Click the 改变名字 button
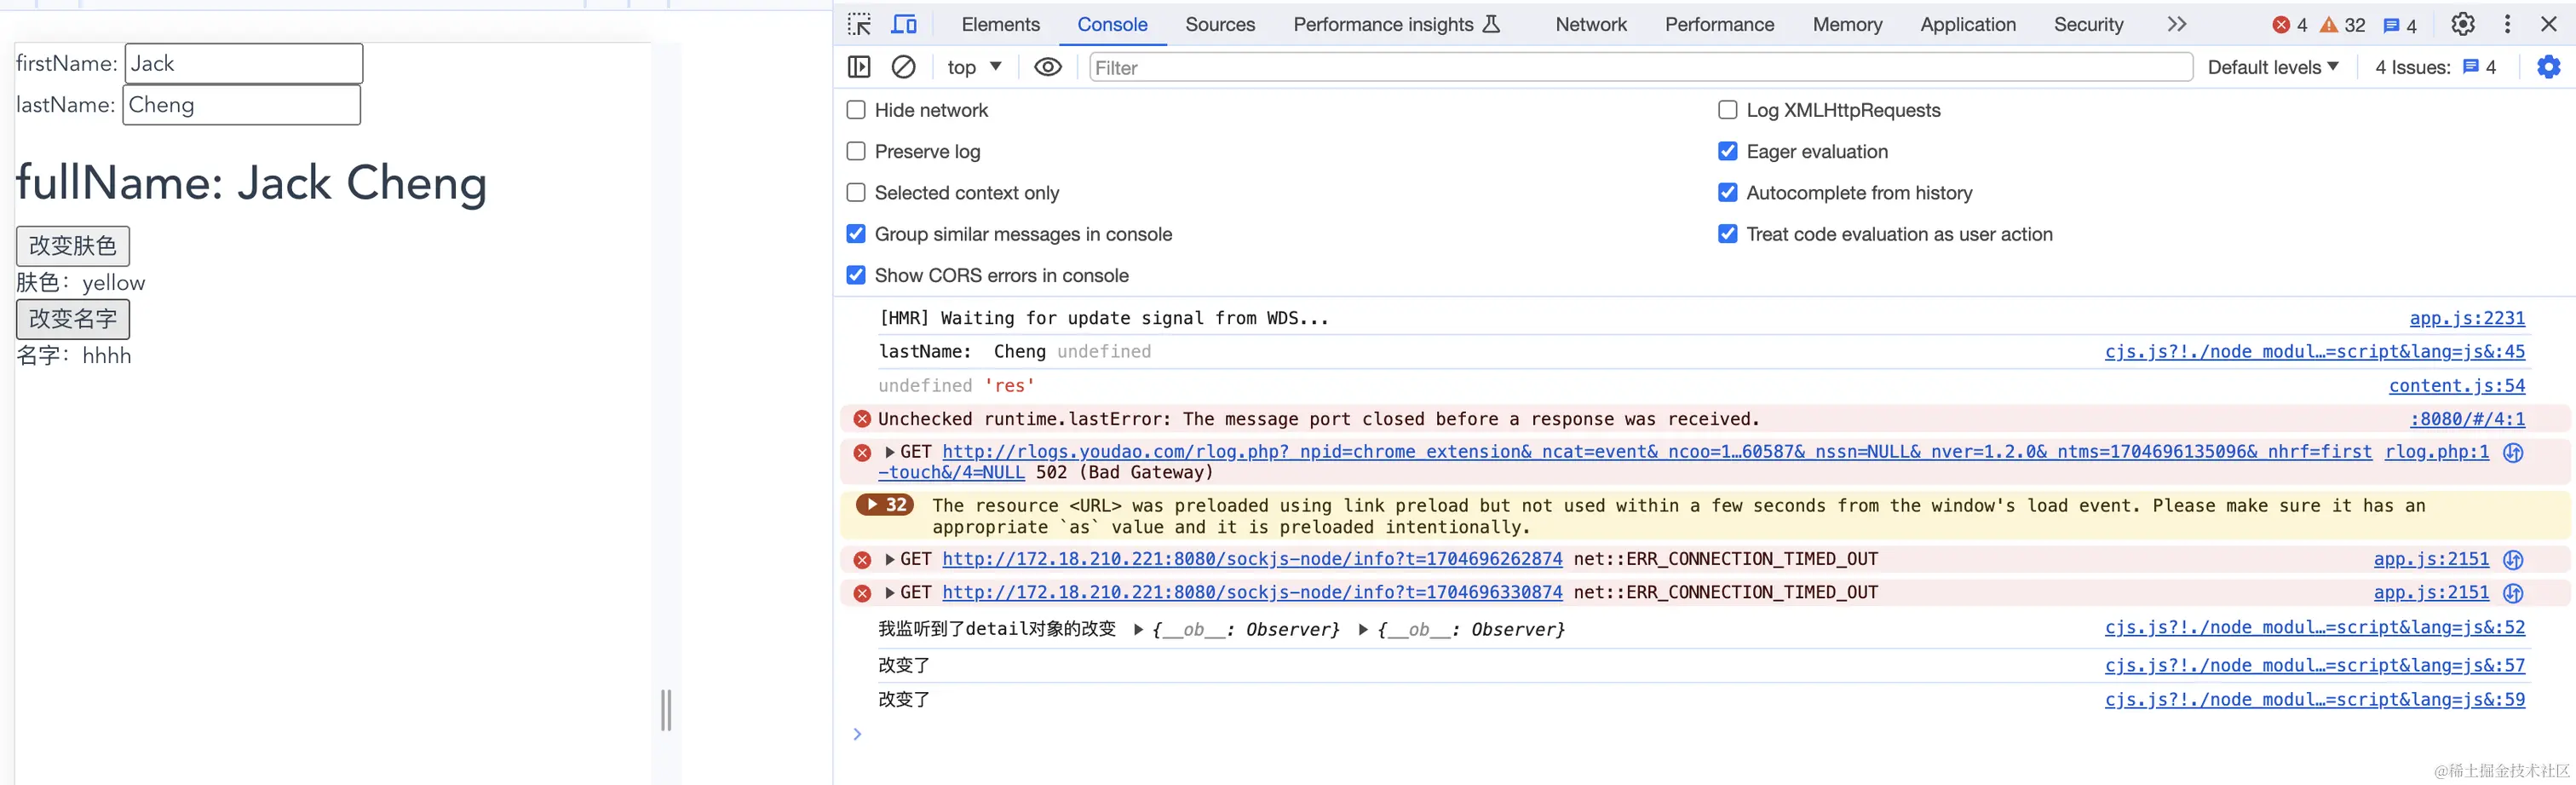 pyautogui.click(x=73, y=319)
